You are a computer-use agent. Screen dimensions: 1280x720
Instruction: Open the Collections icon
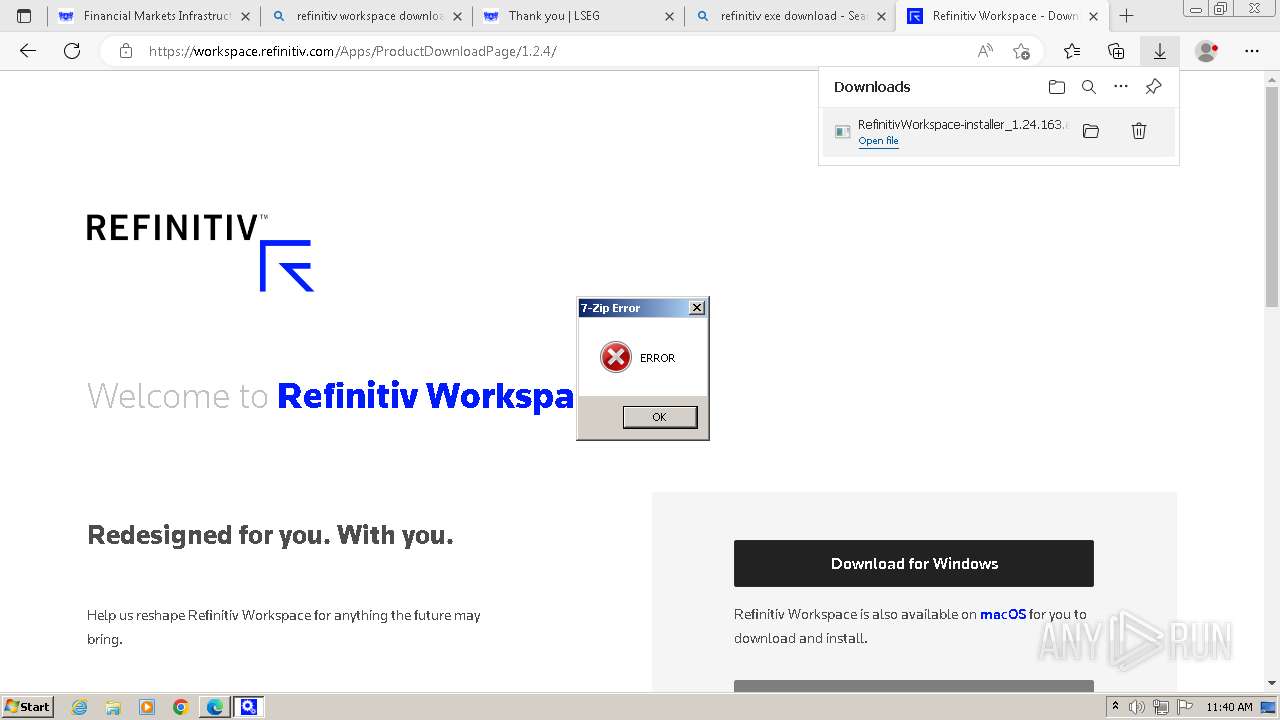[1116, 51]
